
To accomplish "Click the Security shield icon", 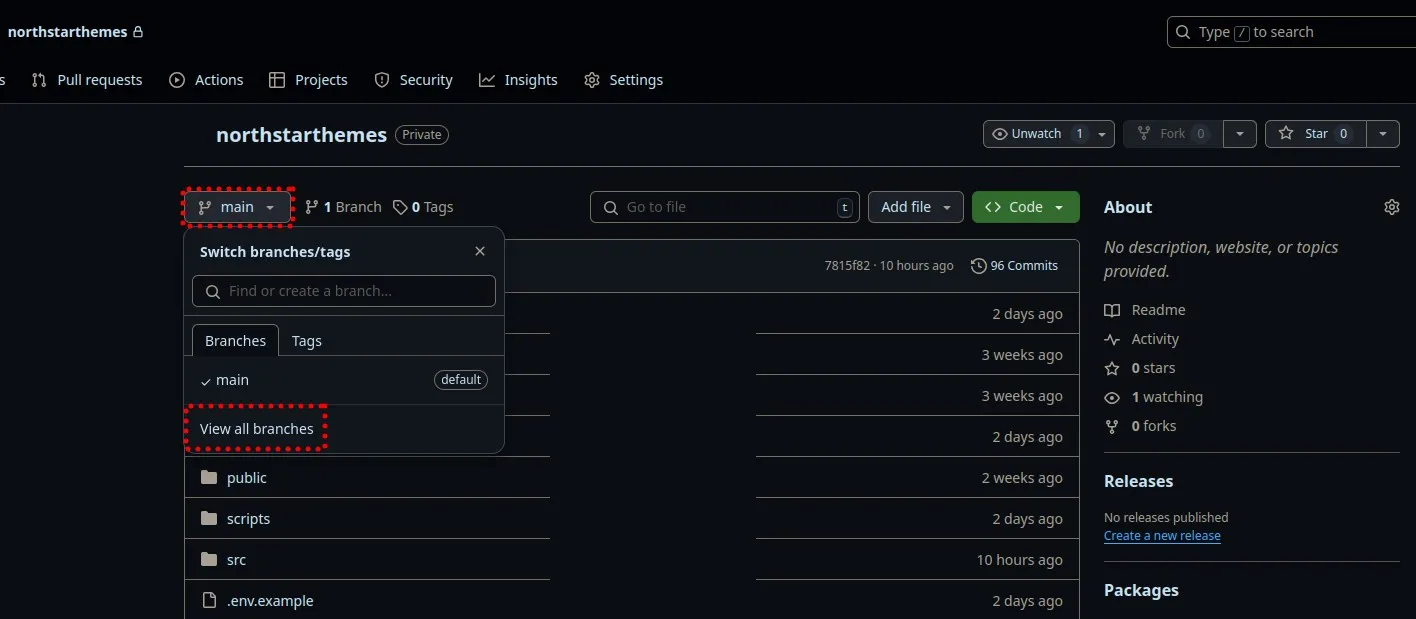I will (381, 80).
